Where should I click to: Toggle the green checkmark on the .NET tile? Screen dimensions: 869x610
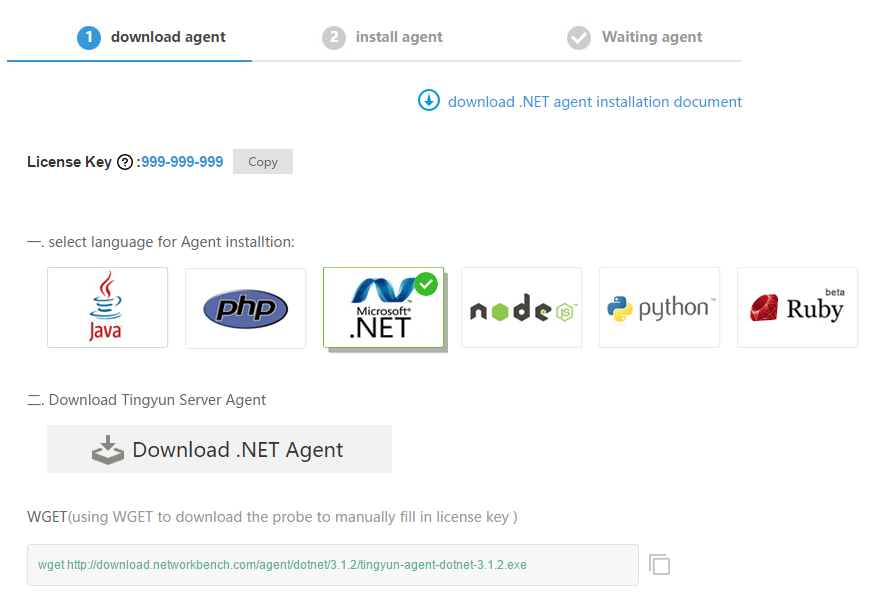click(426, 284)
